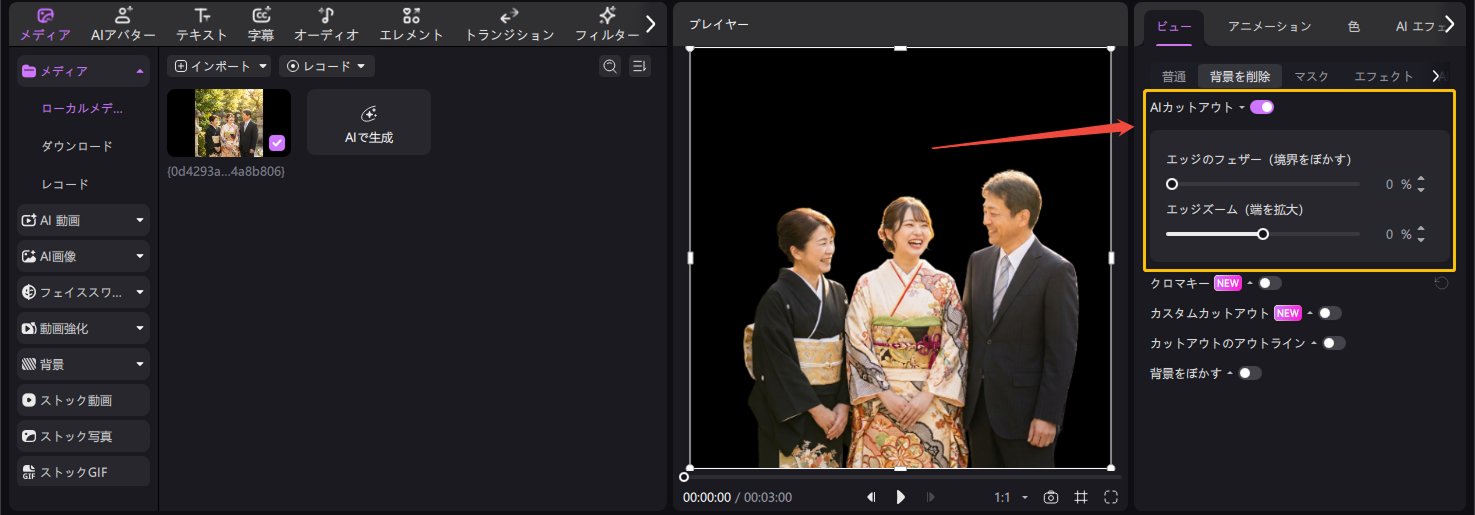
Task: Open the メディア tab in top toolbar
Action: point(45,24)
